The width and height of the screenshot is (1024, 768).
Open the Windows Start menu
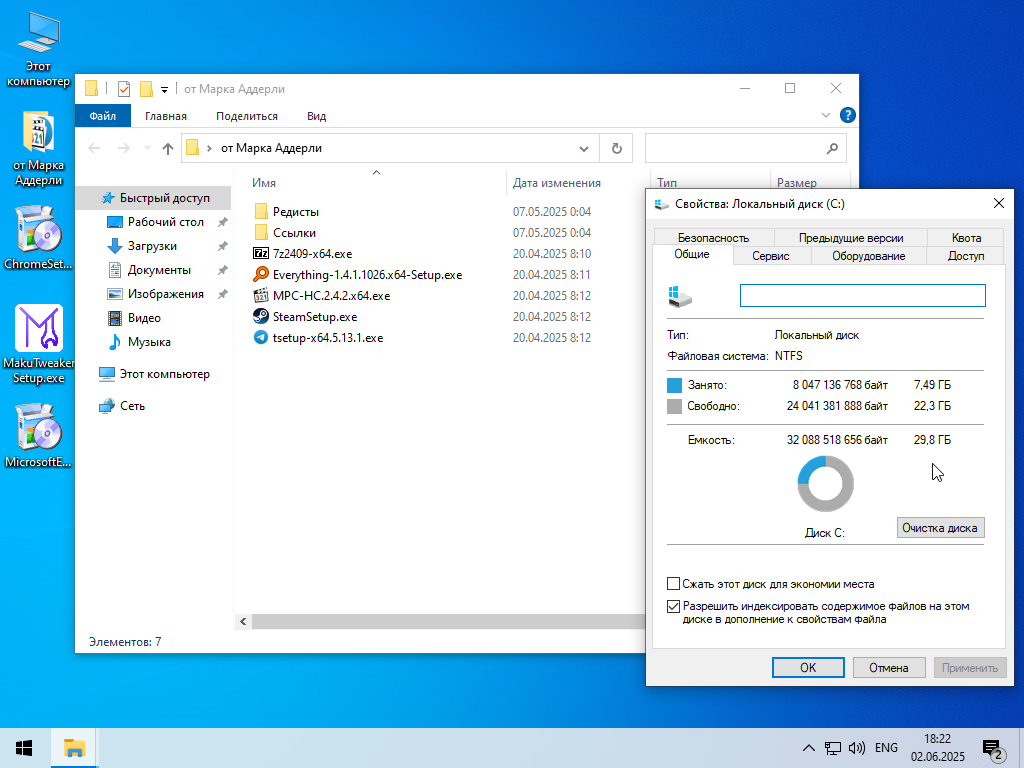[24, 748]
